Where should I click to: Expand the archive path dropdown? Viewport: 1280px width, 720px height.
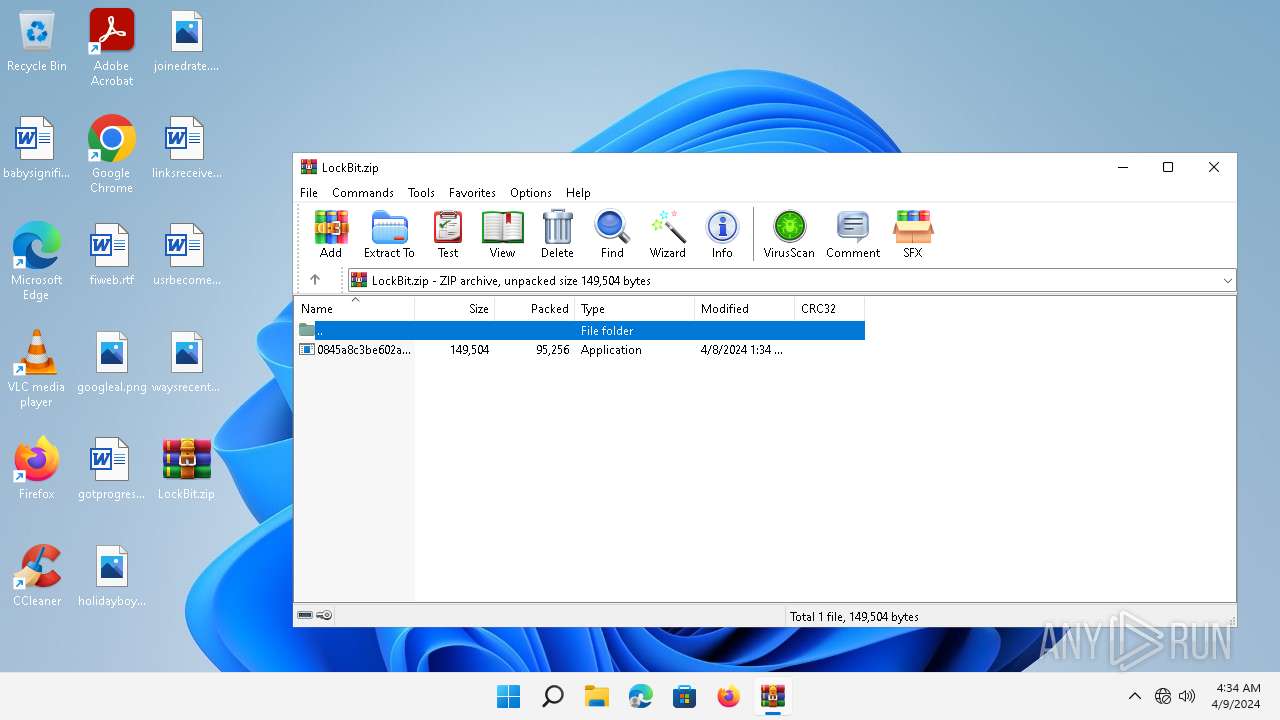tap(1228, 281)
